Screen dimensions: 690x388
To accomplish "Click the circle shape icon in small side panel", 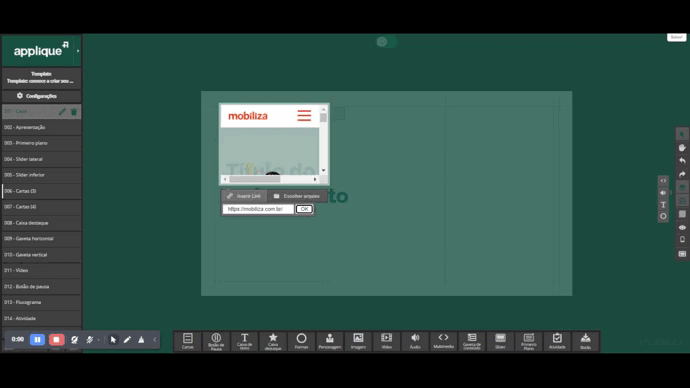I will (x=663, y=216).
